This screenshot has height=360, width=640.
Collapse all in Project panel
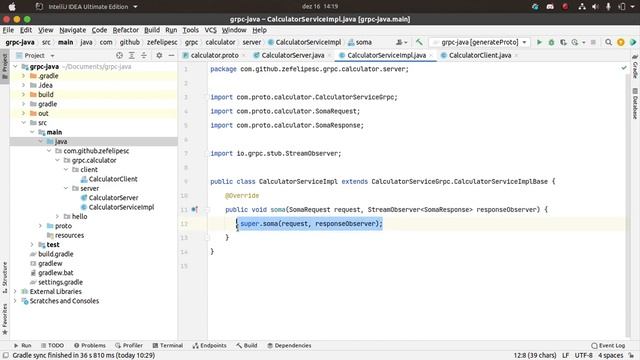pos(144,55)
